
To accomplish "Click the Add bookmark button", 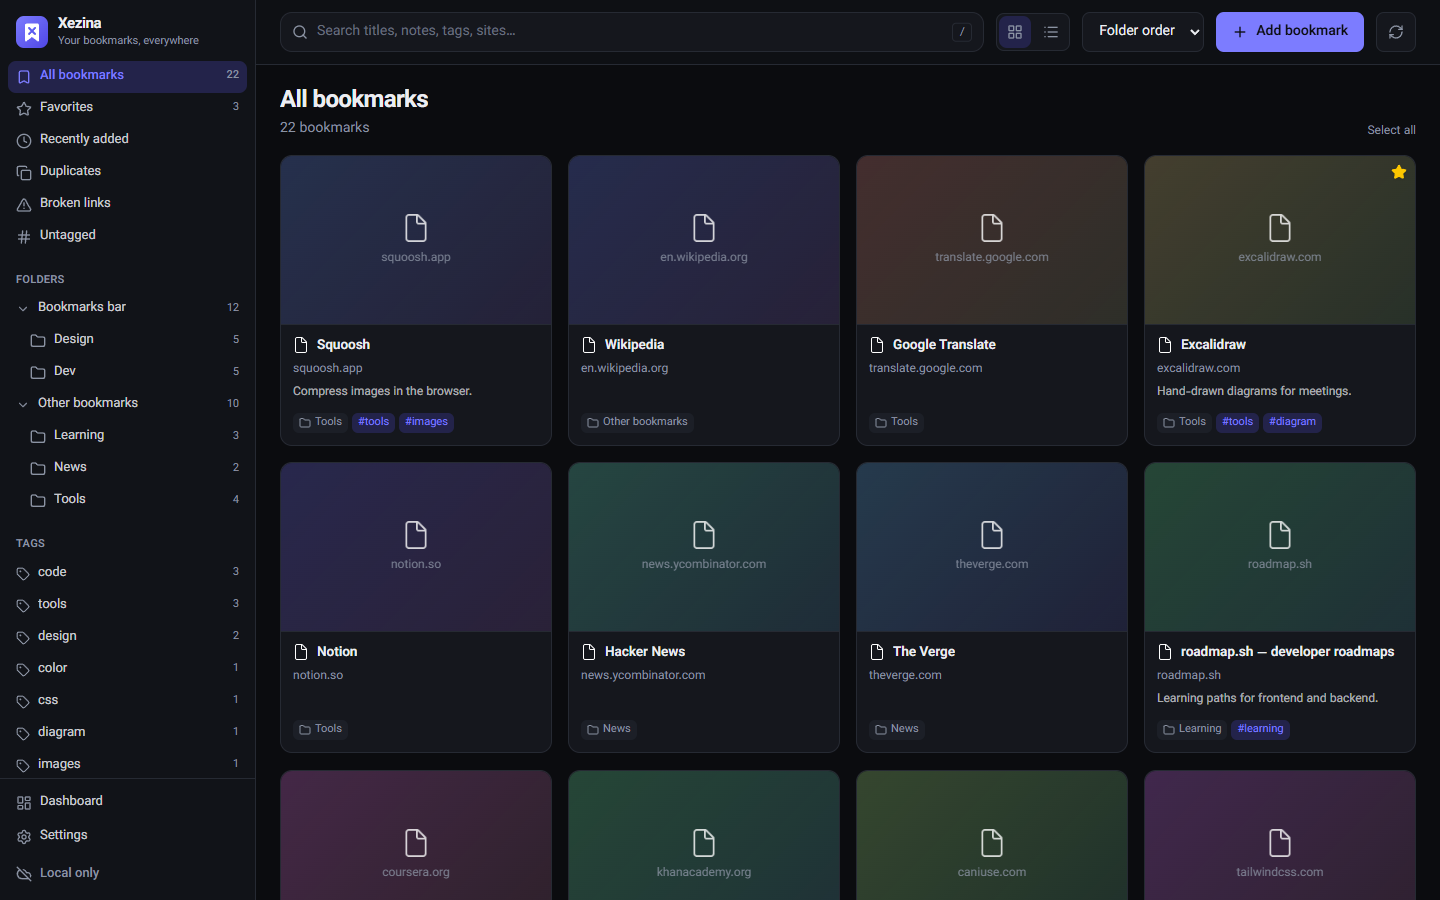I will [1290, 32].
